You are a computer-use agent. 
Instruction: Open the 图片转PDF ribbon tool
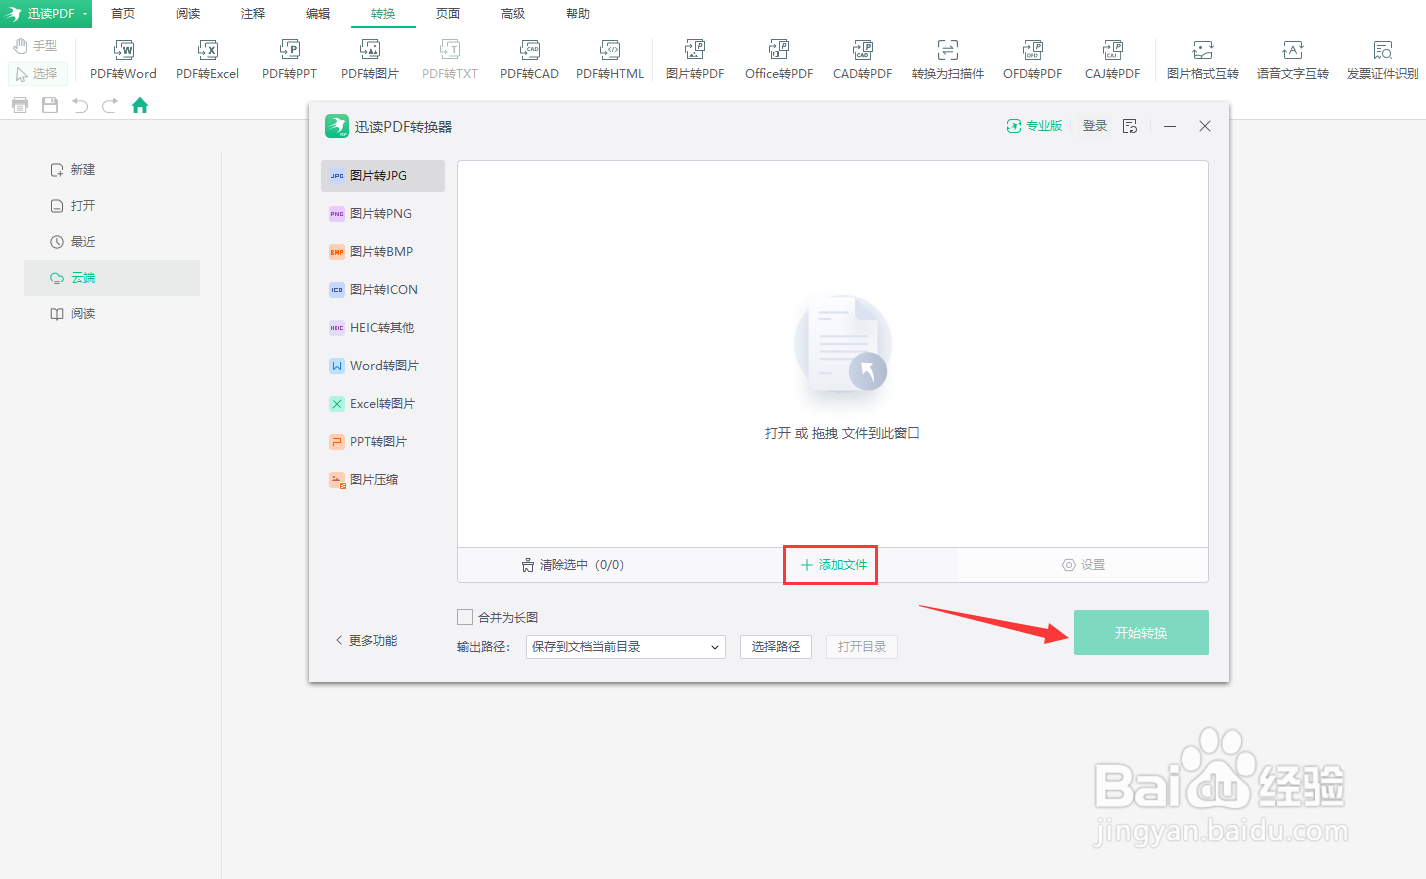point(695,60)
